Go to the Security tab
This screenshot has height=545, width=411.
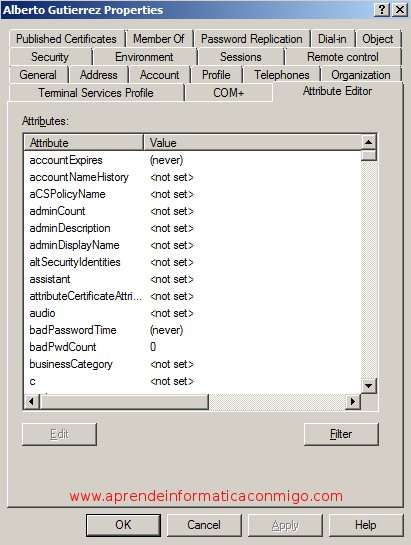click(x=50, y=57)
